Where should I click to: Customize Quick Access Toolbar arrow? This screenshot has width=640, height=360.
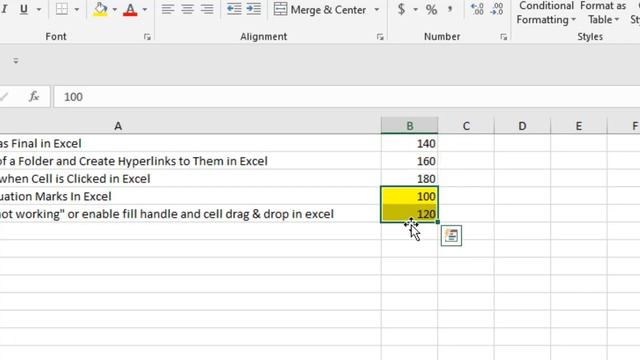(x=16, y=61)
